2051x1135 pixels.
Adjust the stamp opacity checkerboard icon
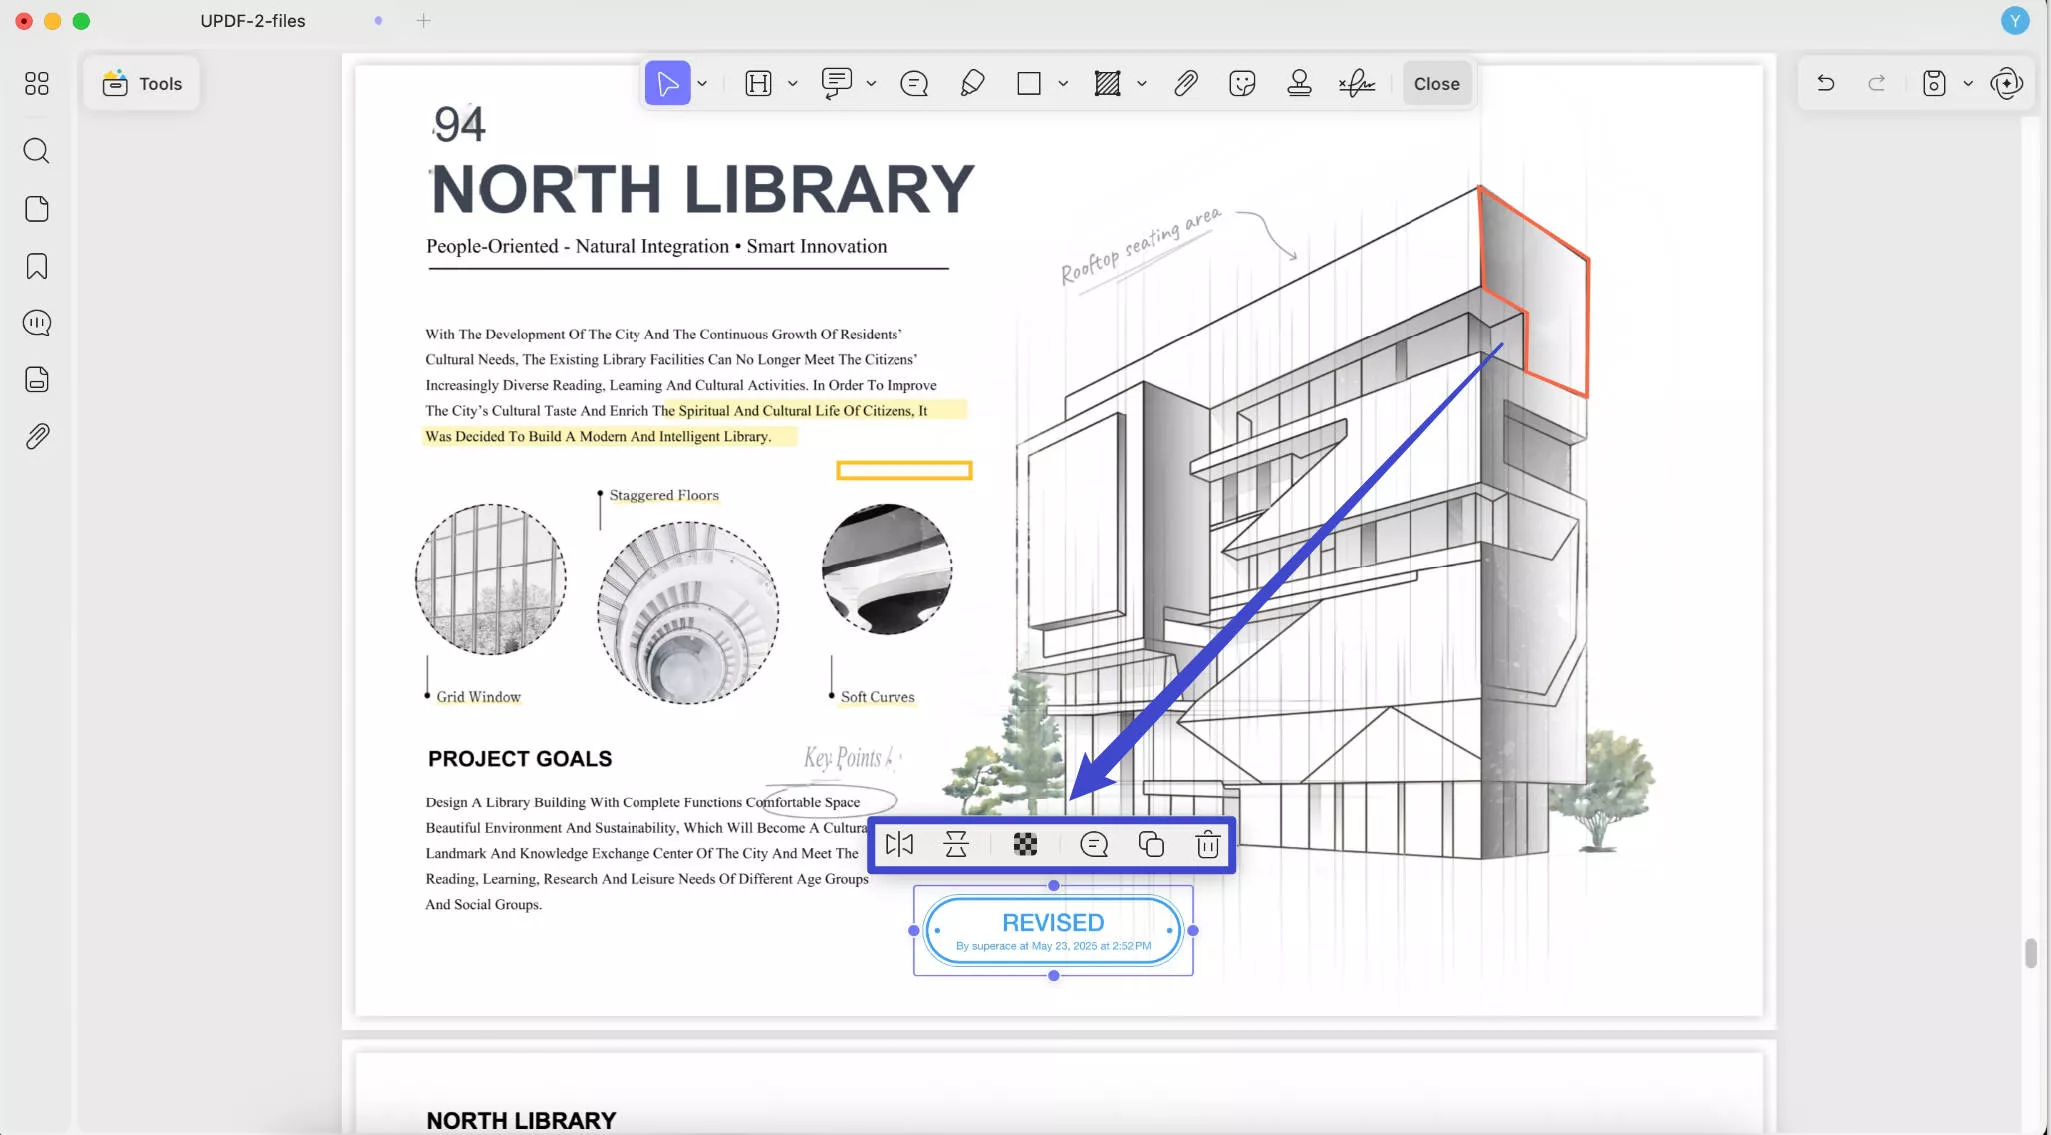tap(1025, 845)
